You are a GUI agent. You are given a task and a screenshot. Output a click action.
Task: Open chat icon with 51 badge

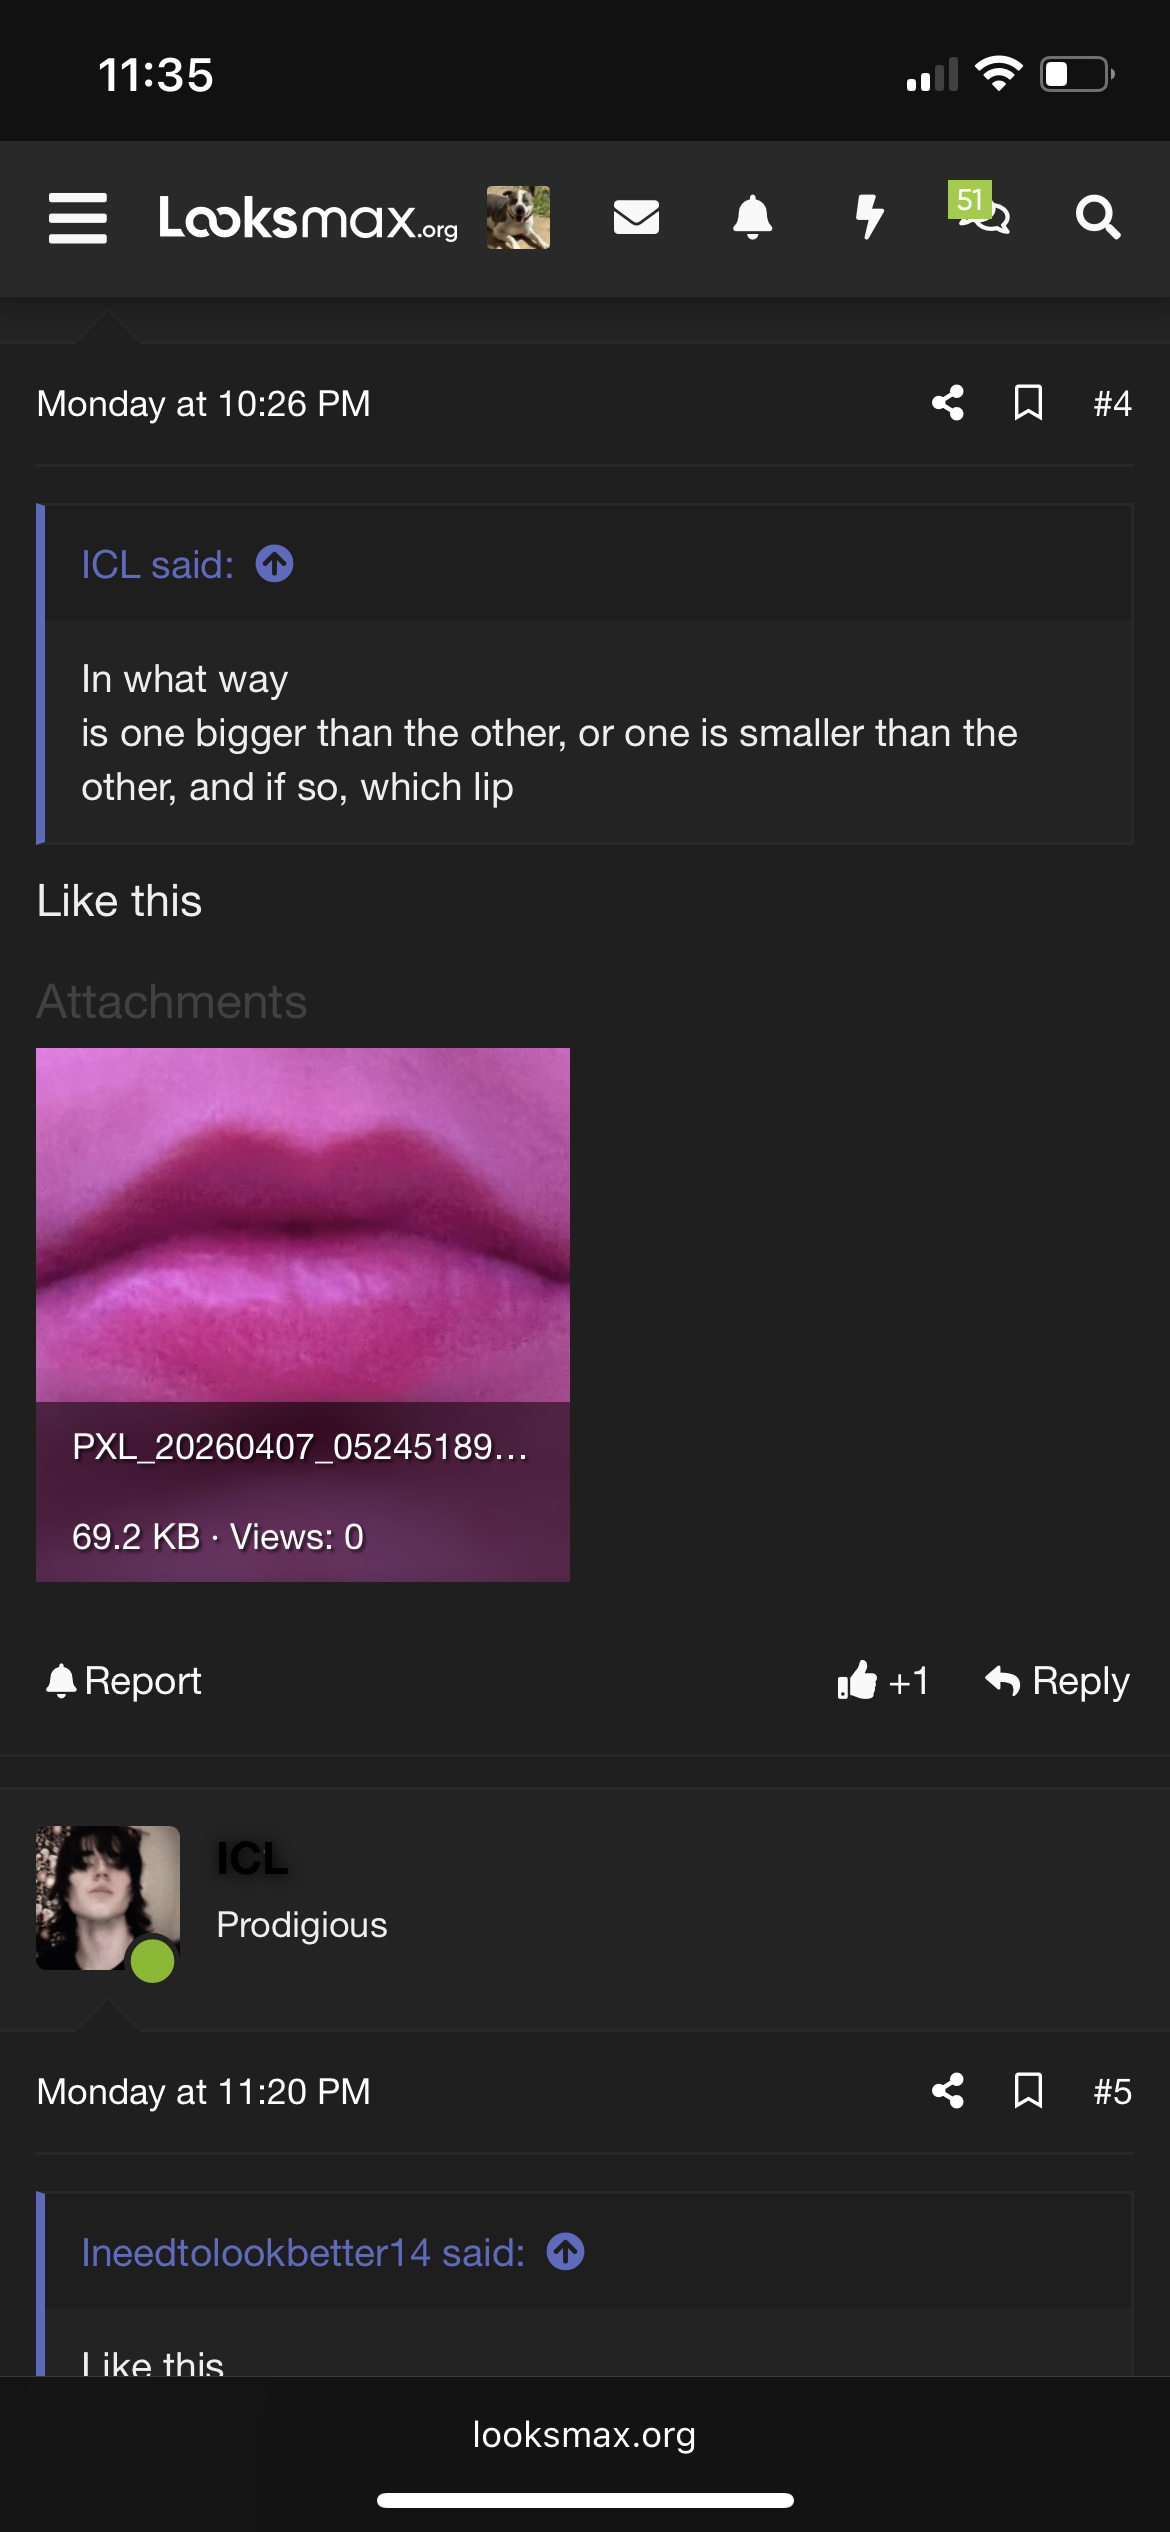pos(980,210)
